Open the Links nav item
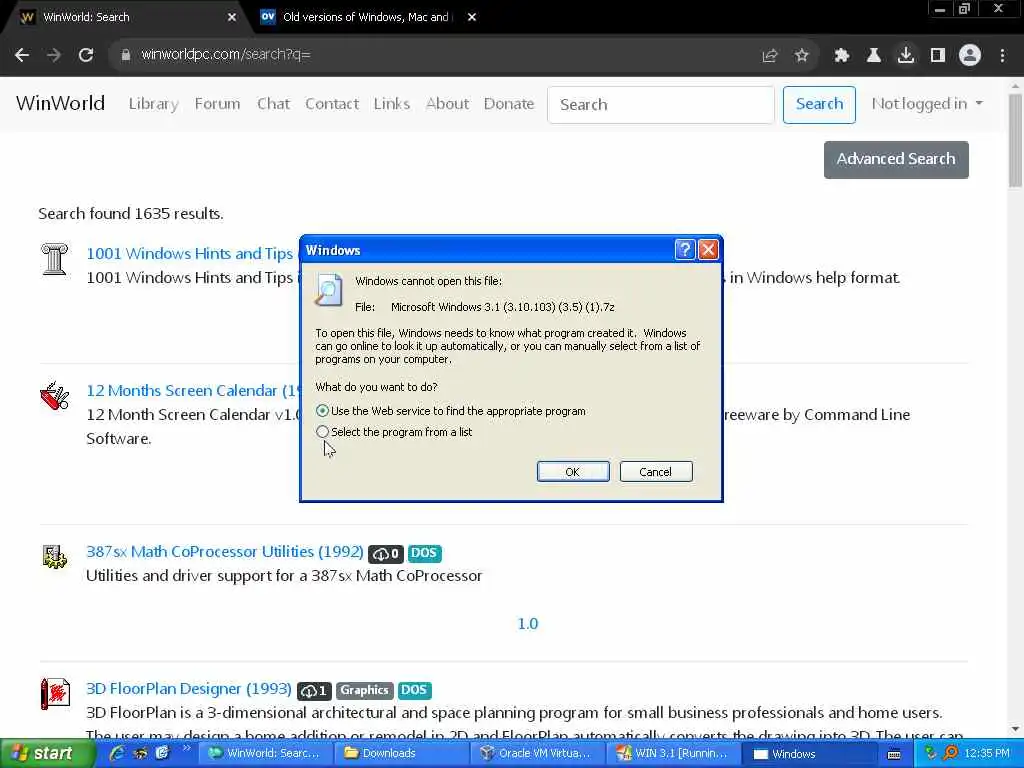The width and height of the screenshot is (1024, 768). coord(392,104)
